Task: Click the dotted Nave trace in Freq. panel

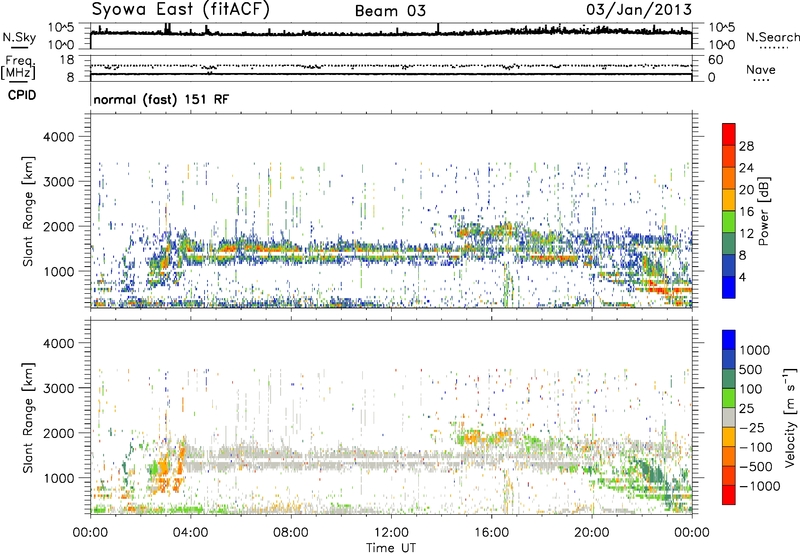Action: pos(391,66)
